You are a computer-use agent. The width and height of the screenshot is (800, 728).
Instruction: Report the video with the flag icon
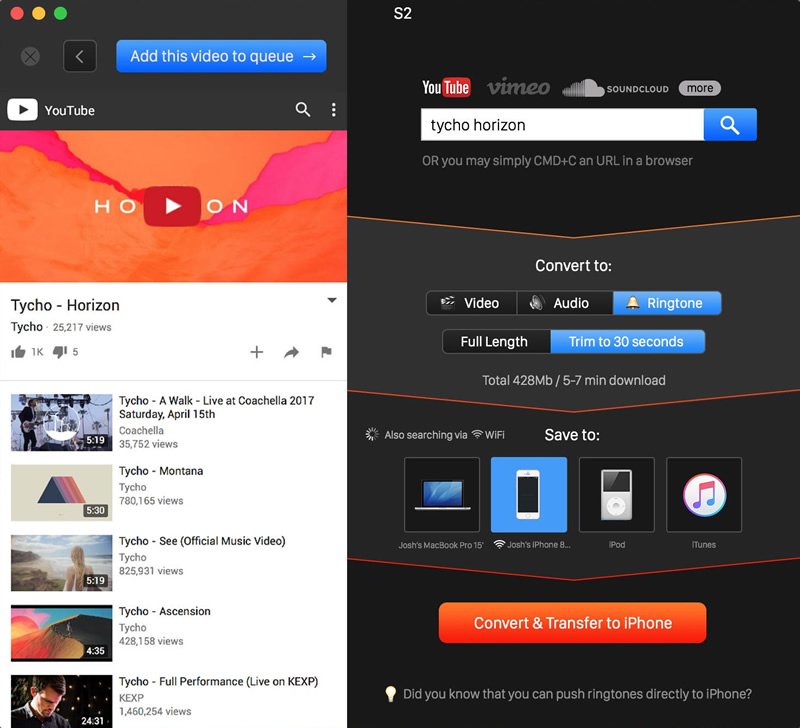point(326,352)
